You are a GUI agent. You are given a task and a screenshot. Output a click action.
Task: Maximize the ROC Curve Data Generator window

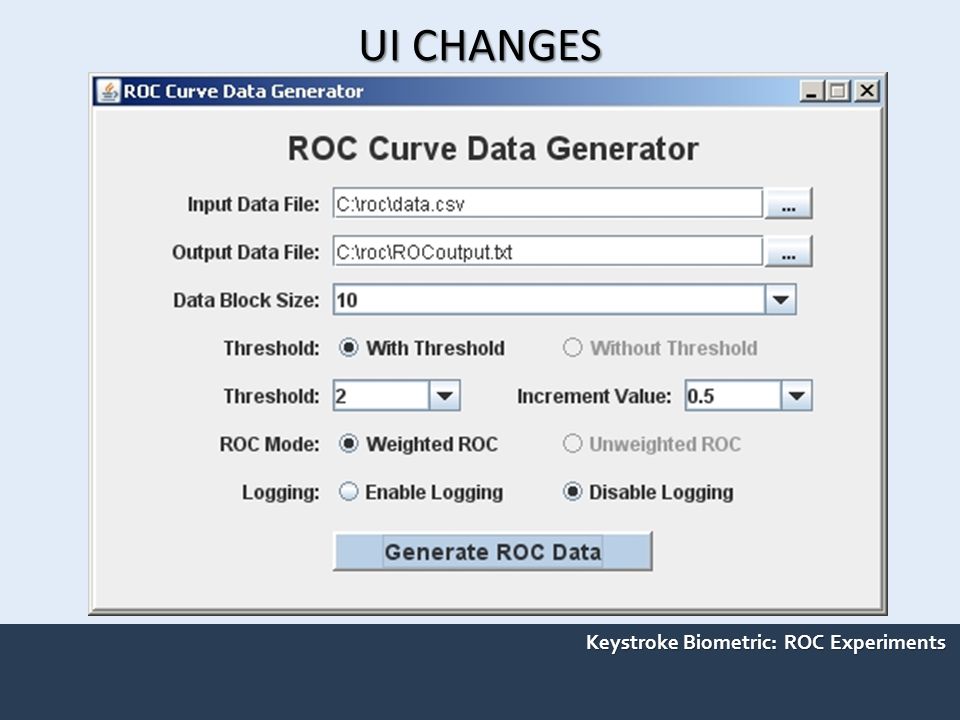[x=838, y=91]
